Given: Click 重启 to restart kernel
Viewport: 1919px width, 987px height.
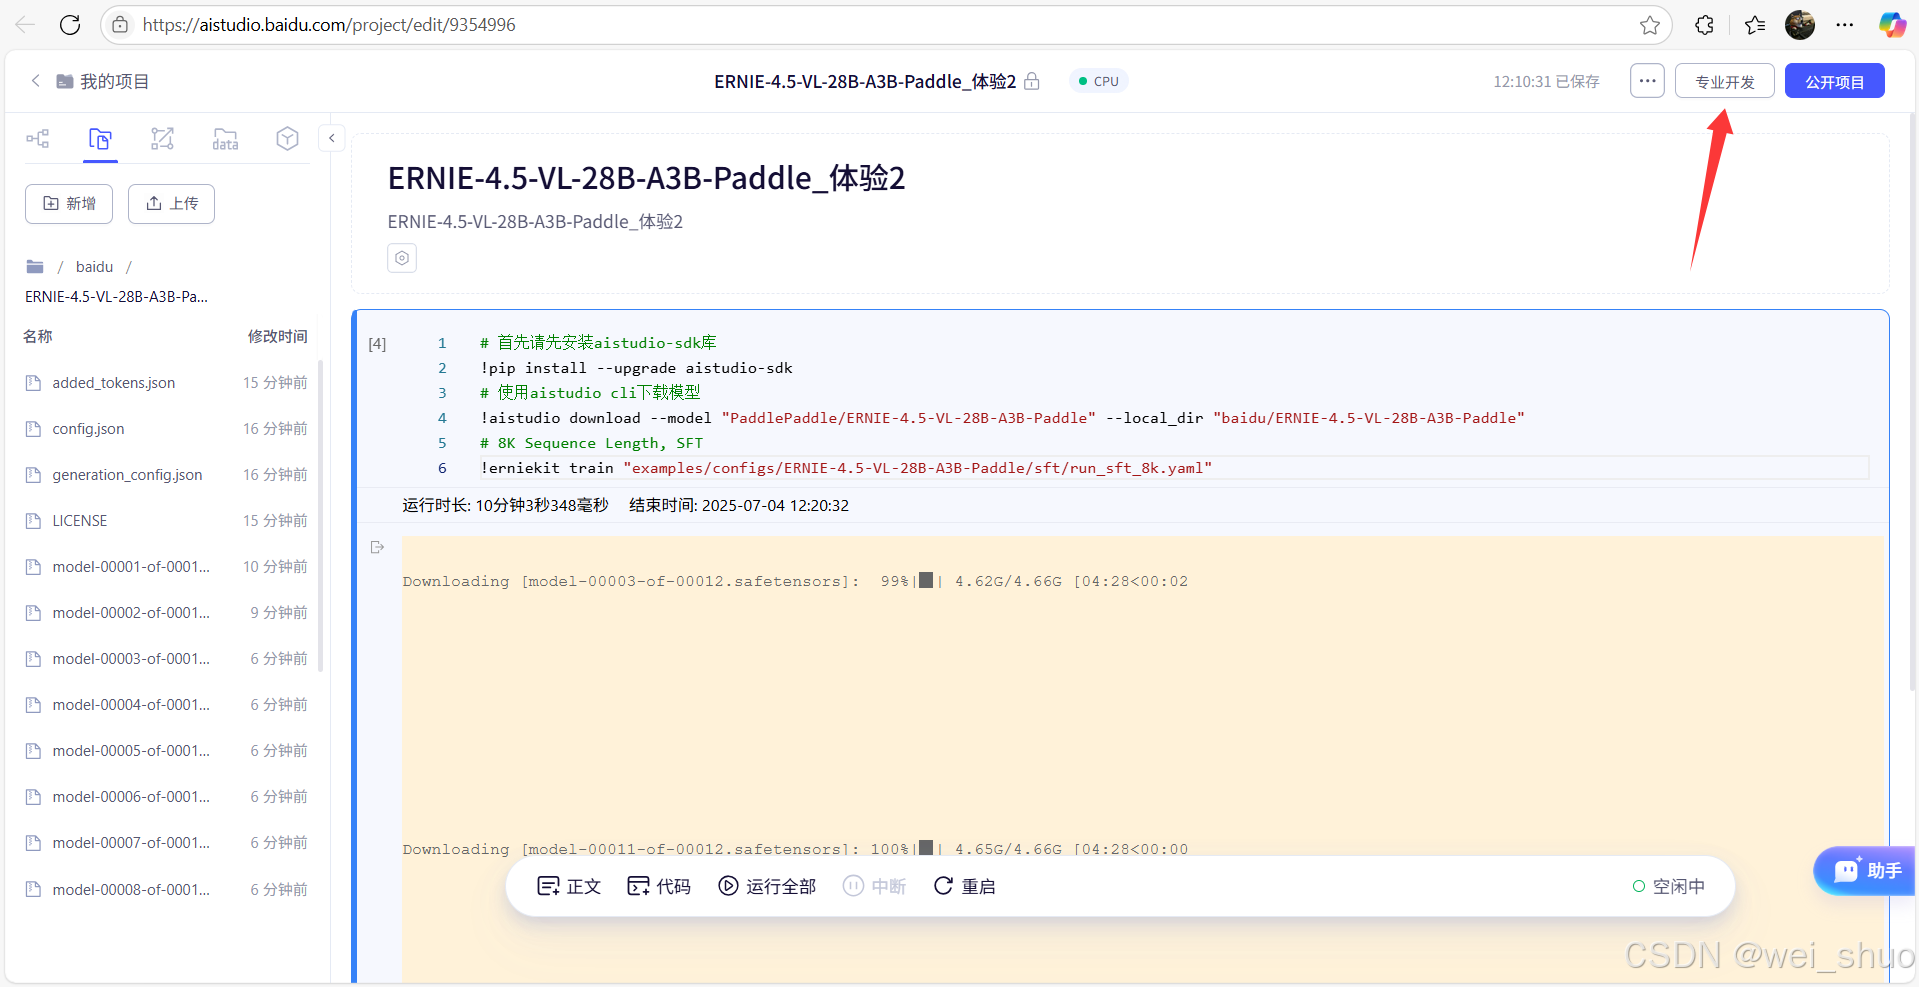Looking at the screenshot, I should point(964,886).
